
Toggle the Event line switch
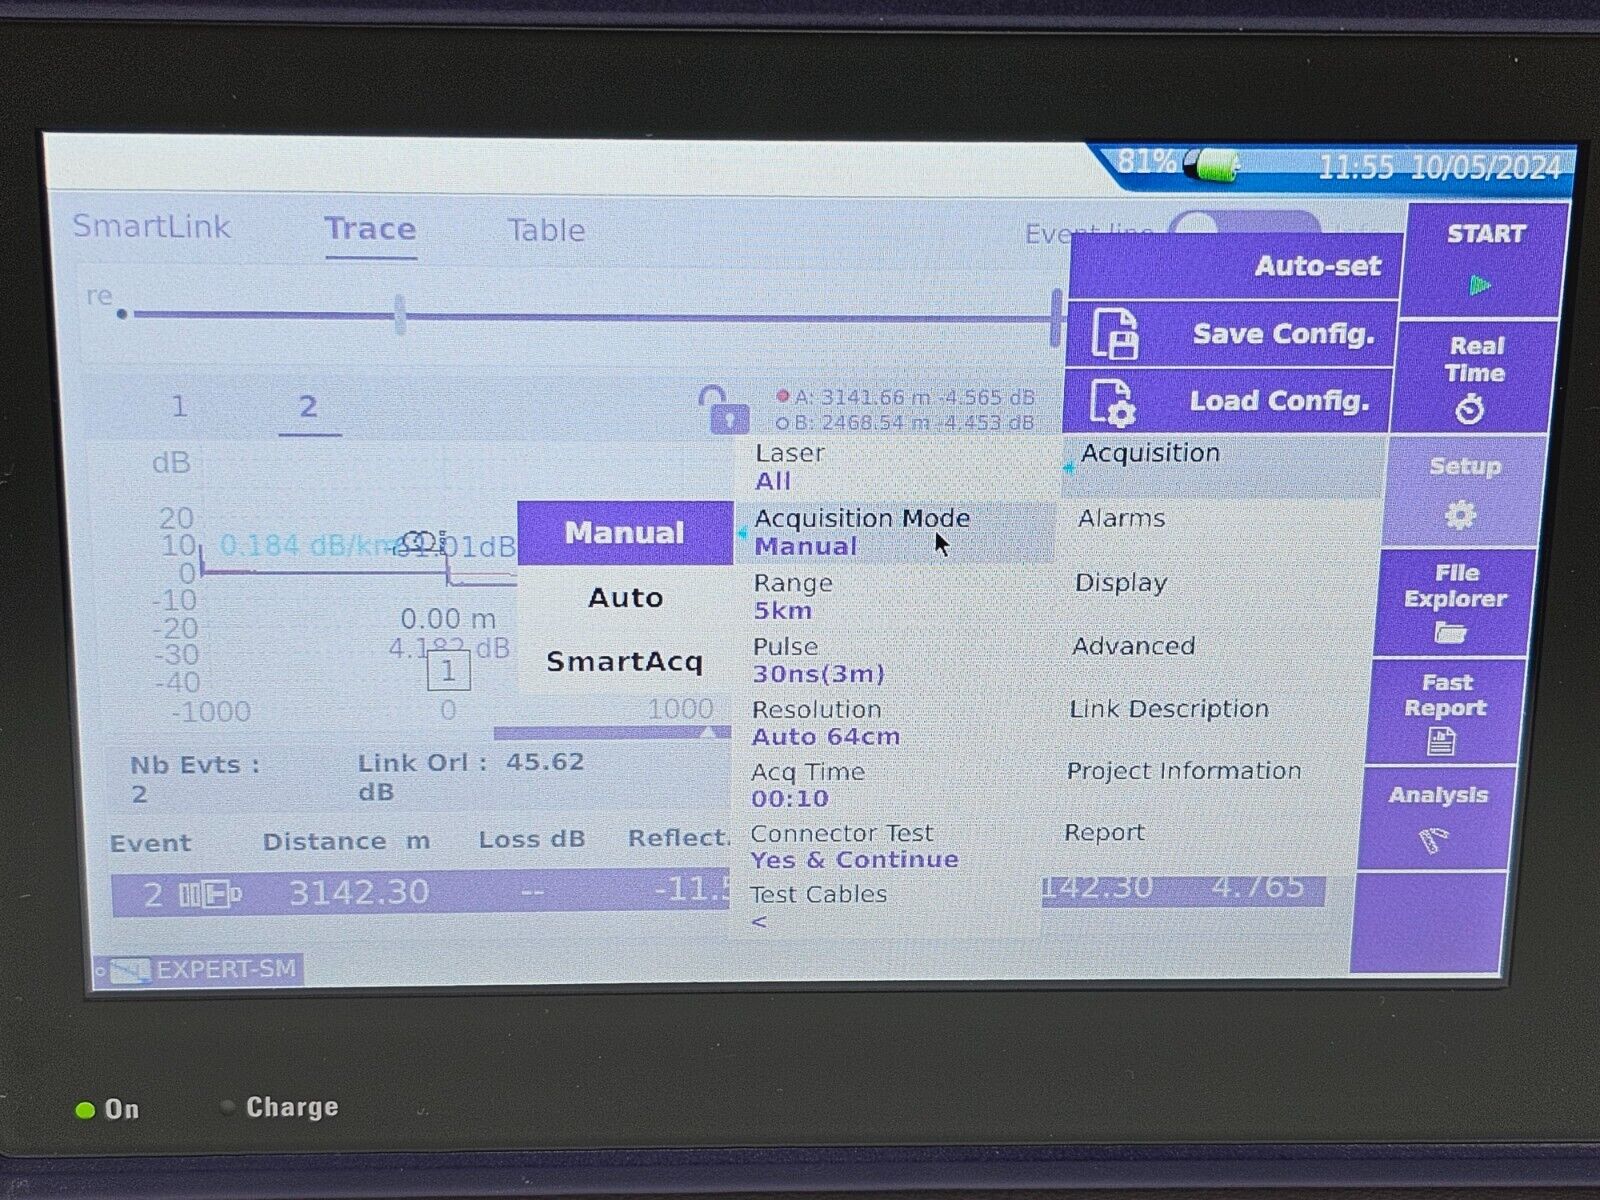(x=1243, y=226)
